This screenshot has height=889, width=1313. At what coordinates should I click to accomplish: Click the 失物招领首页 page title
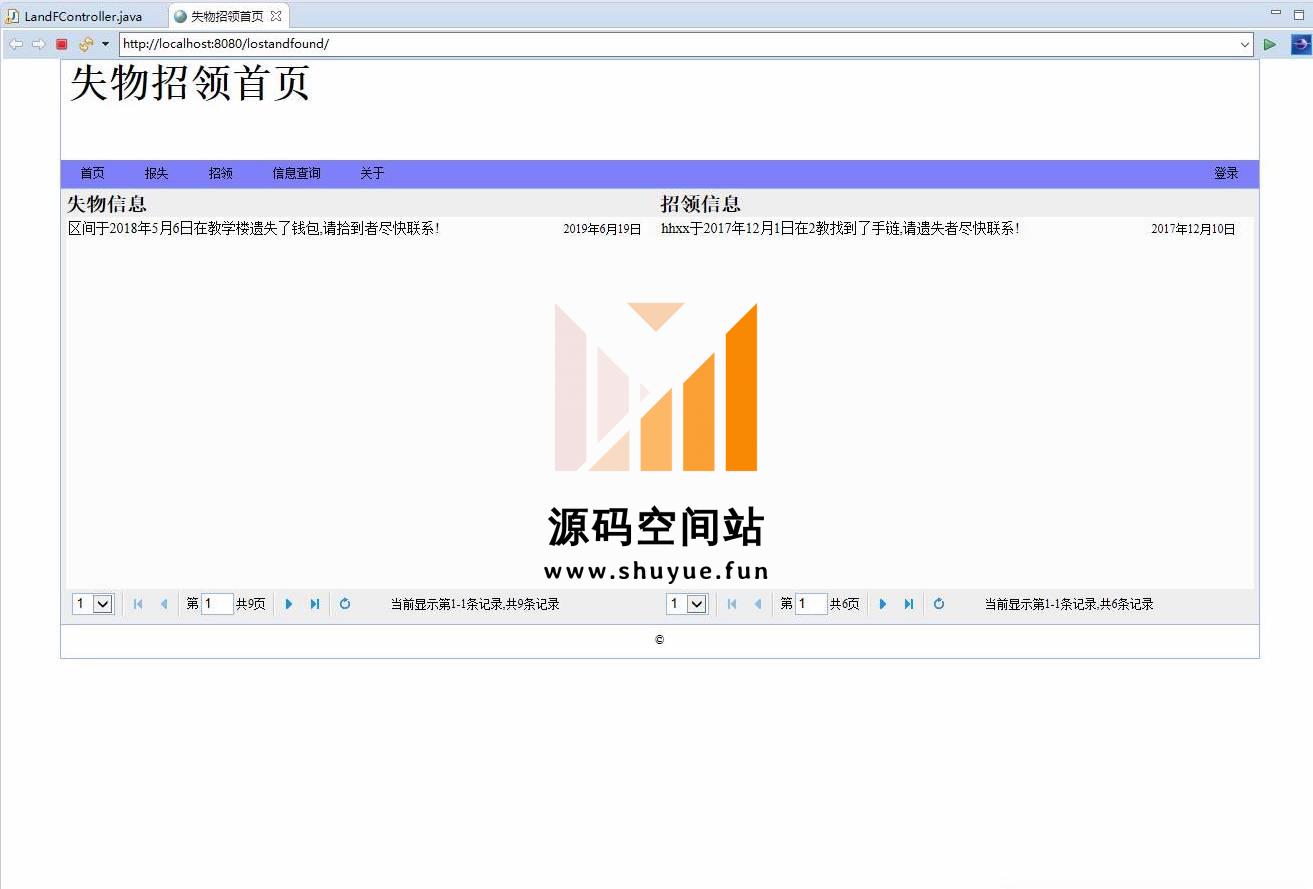click(x=190, y=83)
